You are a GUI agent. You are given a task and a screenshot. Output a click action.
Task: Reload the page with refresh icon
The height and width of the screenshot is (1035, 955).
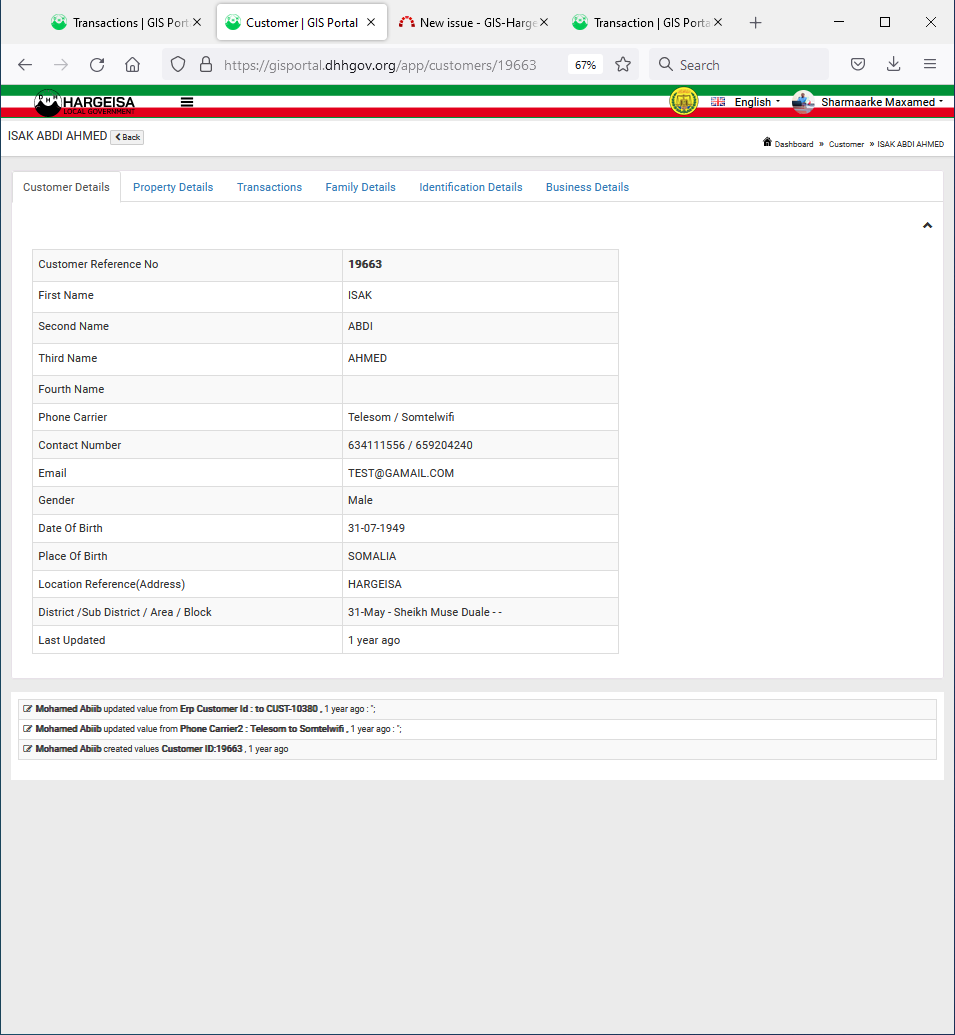[97, 65]
